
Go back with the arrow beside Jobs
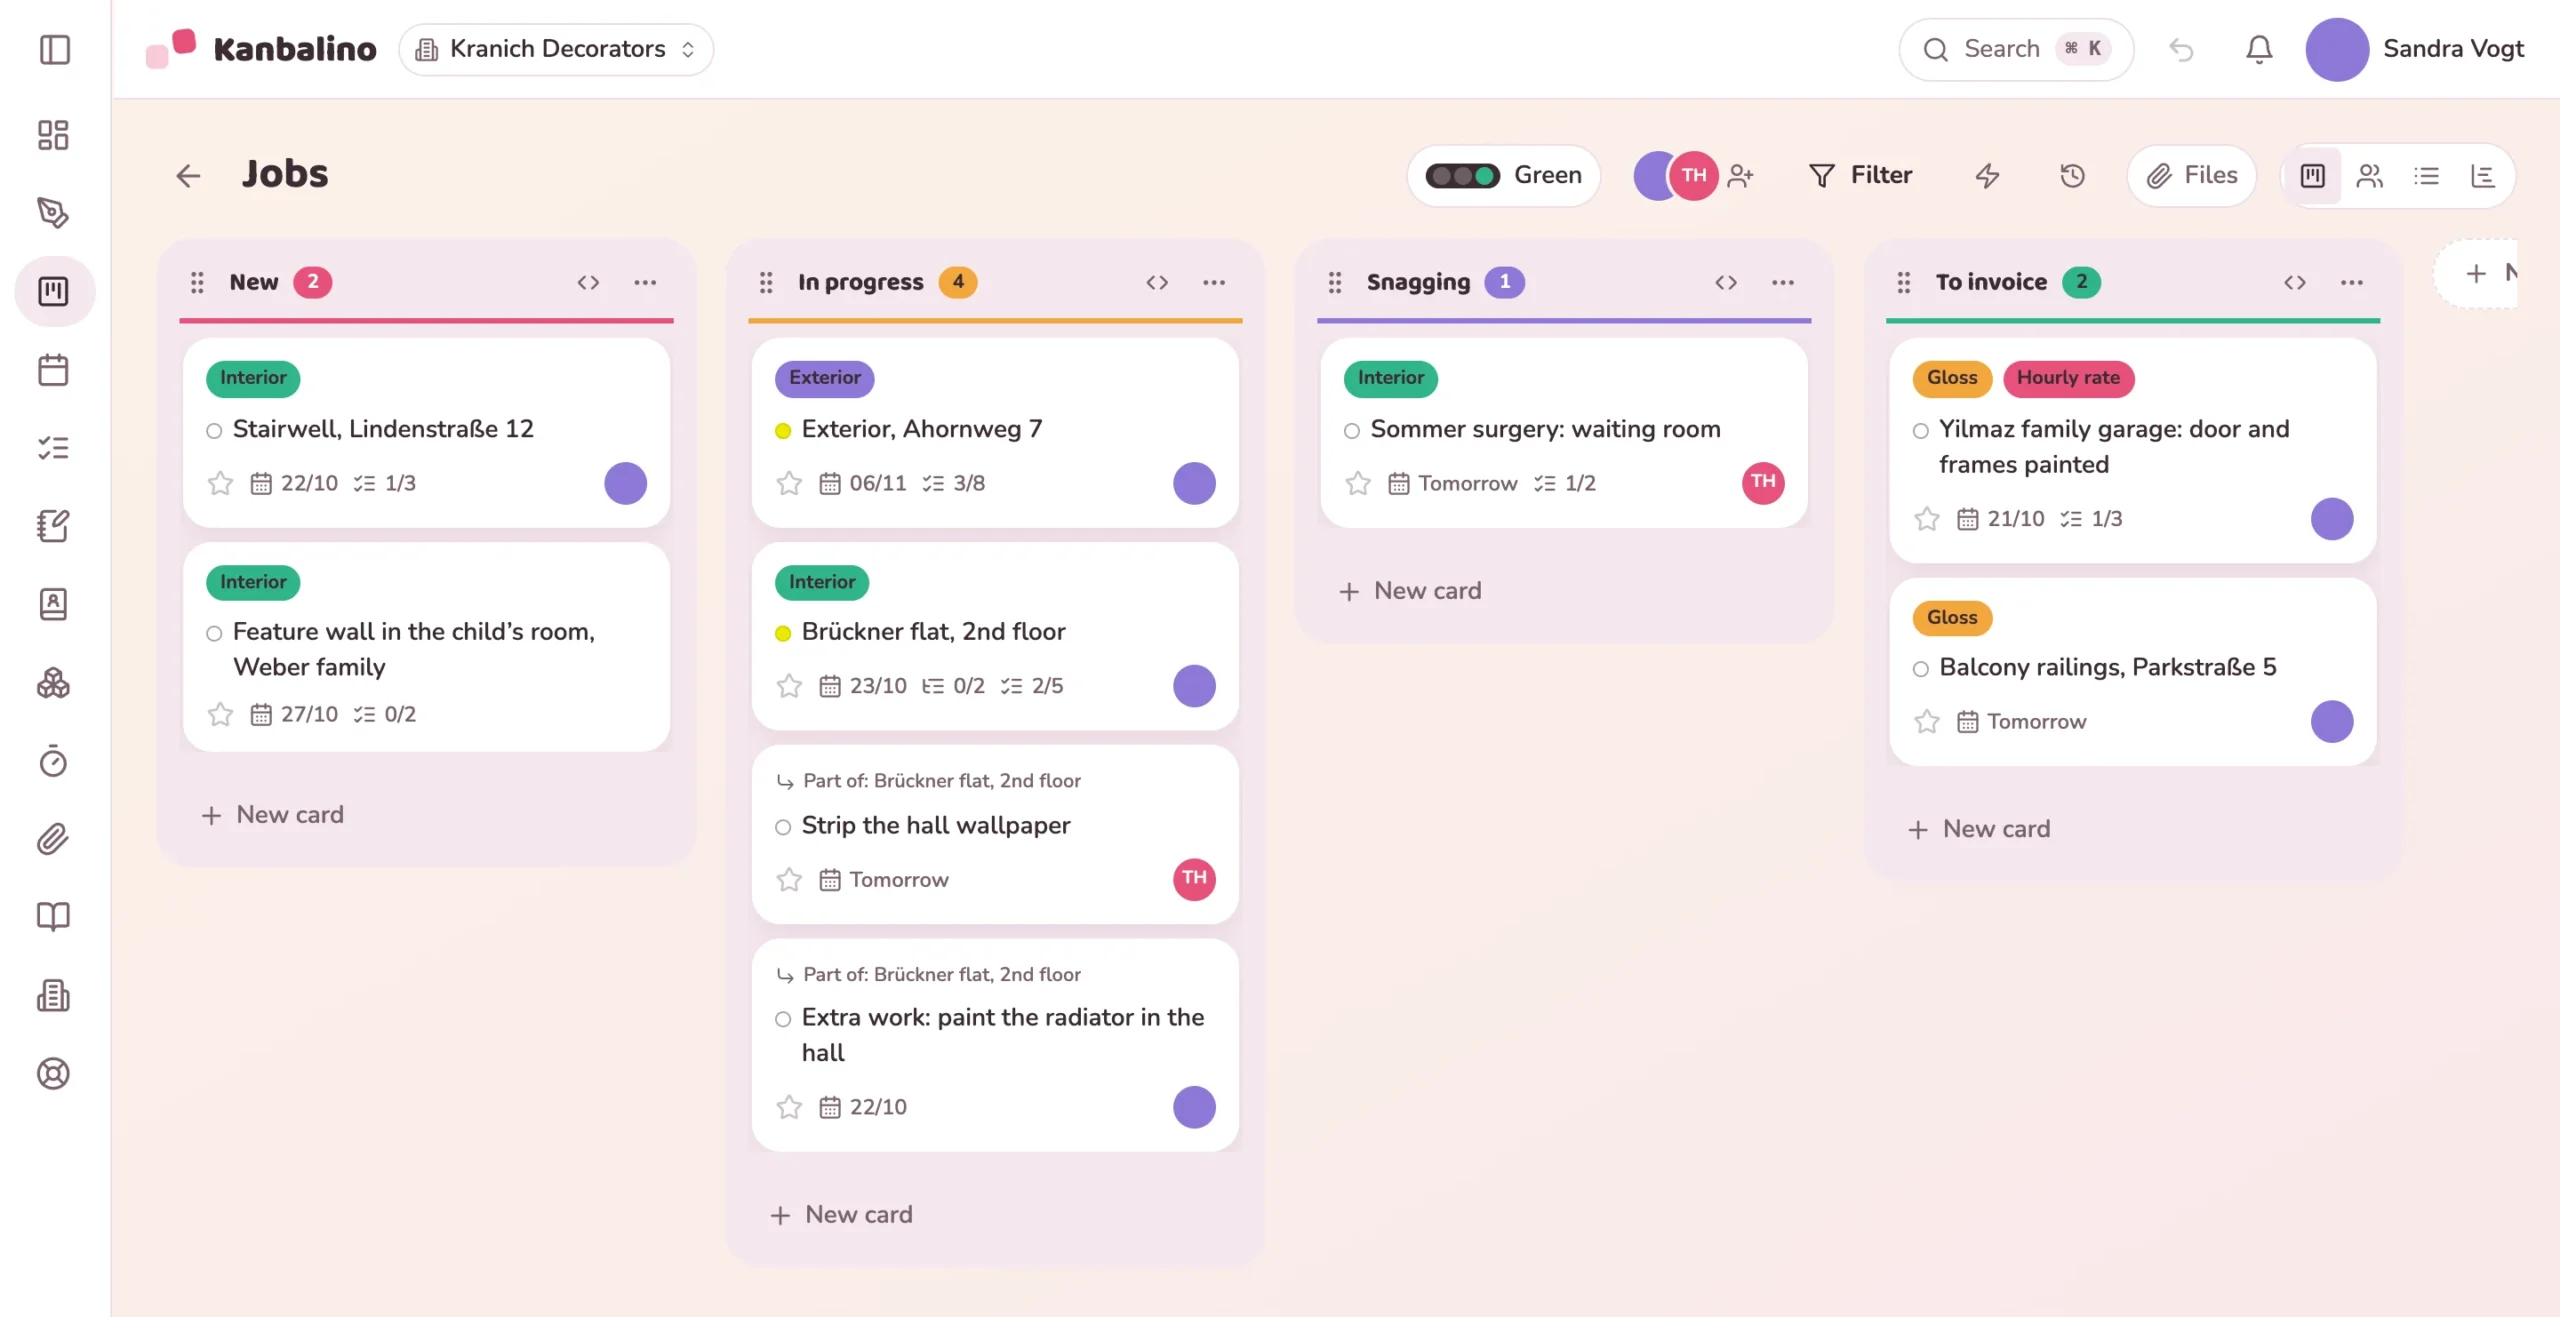[188, 176]
